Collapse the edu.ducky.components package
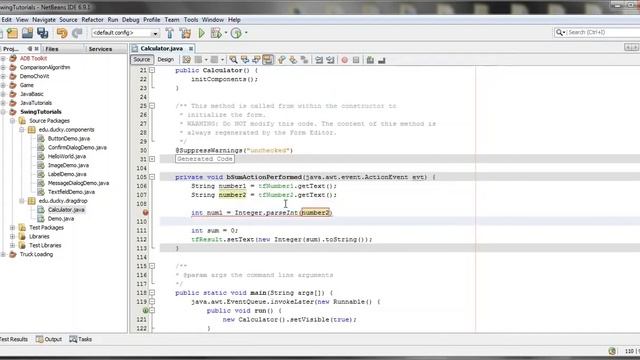The image size is (640, 360). [22, 130]
